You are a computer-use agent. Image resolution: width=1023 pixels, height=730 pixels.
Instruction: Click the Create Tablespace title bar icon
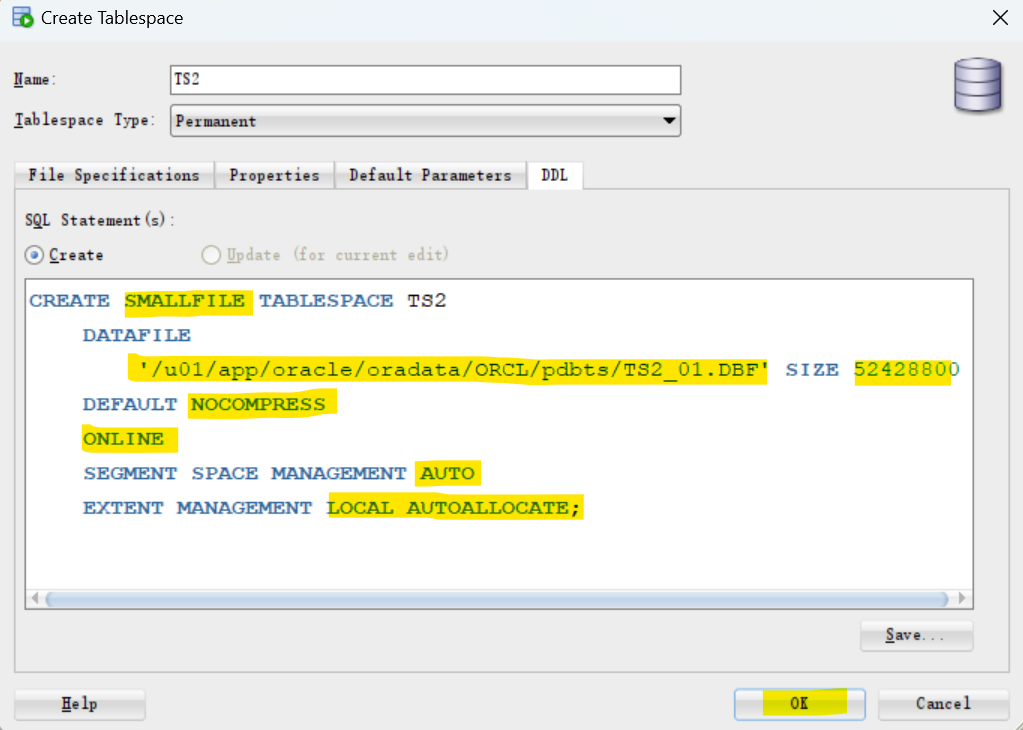(x=23, y=17)
